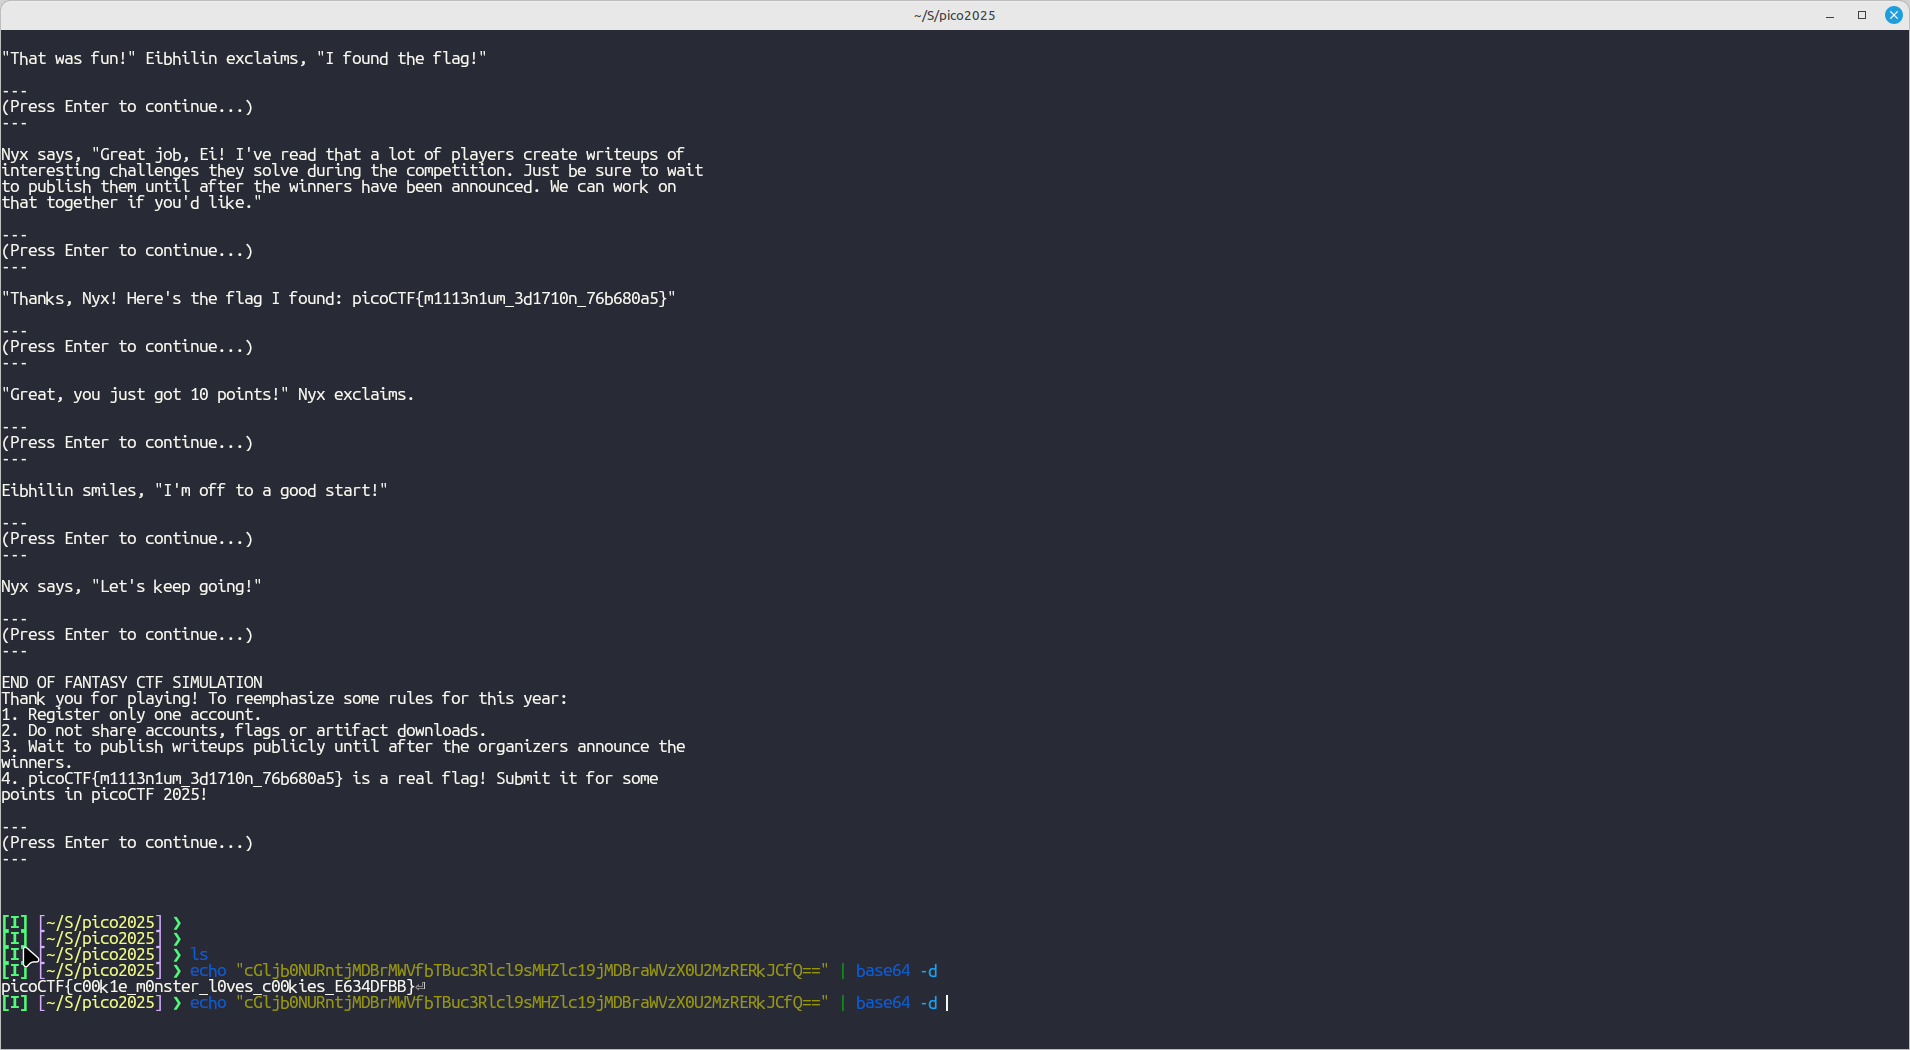Click the "base64" word in the previous executed command
Image resolution: width=1910 pixels, height=1050 pixels.
[x=883, y=971]
